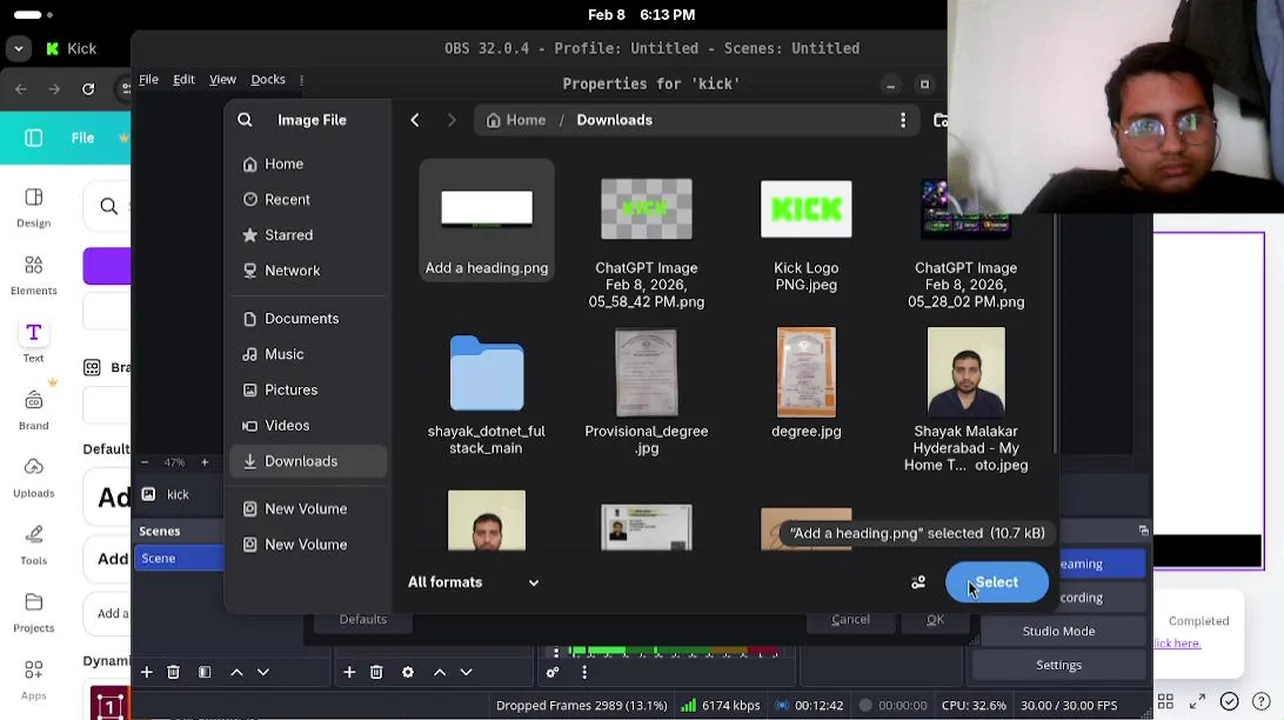1284x720 pixels.
Task: Click Home in the path bar
Action: (x=516, y=120)
